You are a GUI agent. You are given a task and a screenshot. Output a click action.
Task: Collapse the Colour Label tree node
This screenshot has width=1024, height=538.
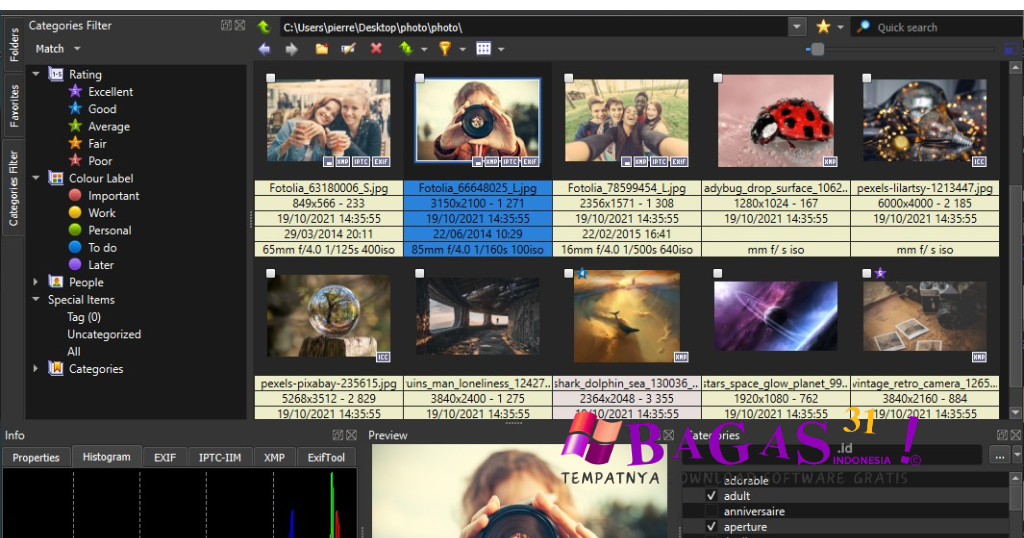pyautogui.click(x=36, y=178)
